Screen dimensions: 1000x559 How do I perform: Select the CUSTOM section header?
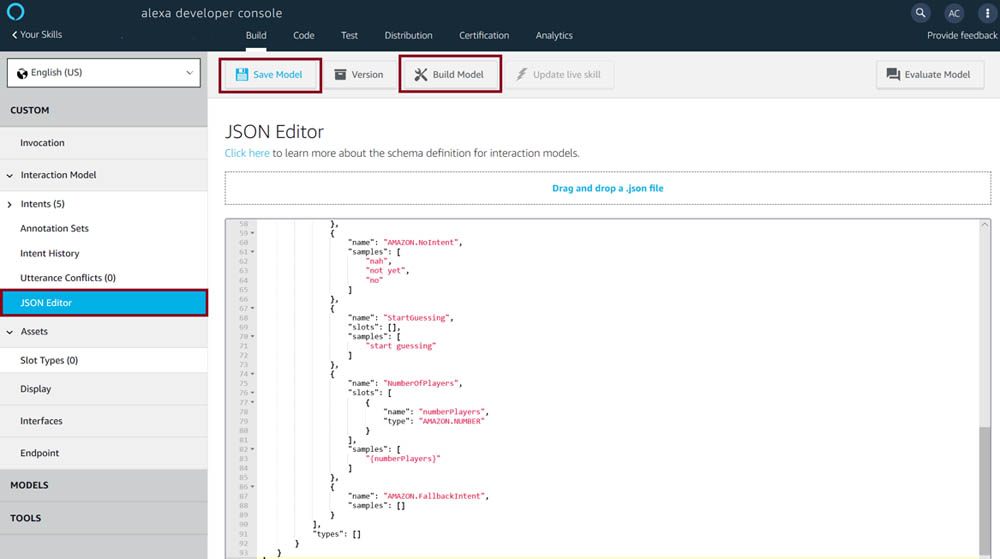click(103, 110)
